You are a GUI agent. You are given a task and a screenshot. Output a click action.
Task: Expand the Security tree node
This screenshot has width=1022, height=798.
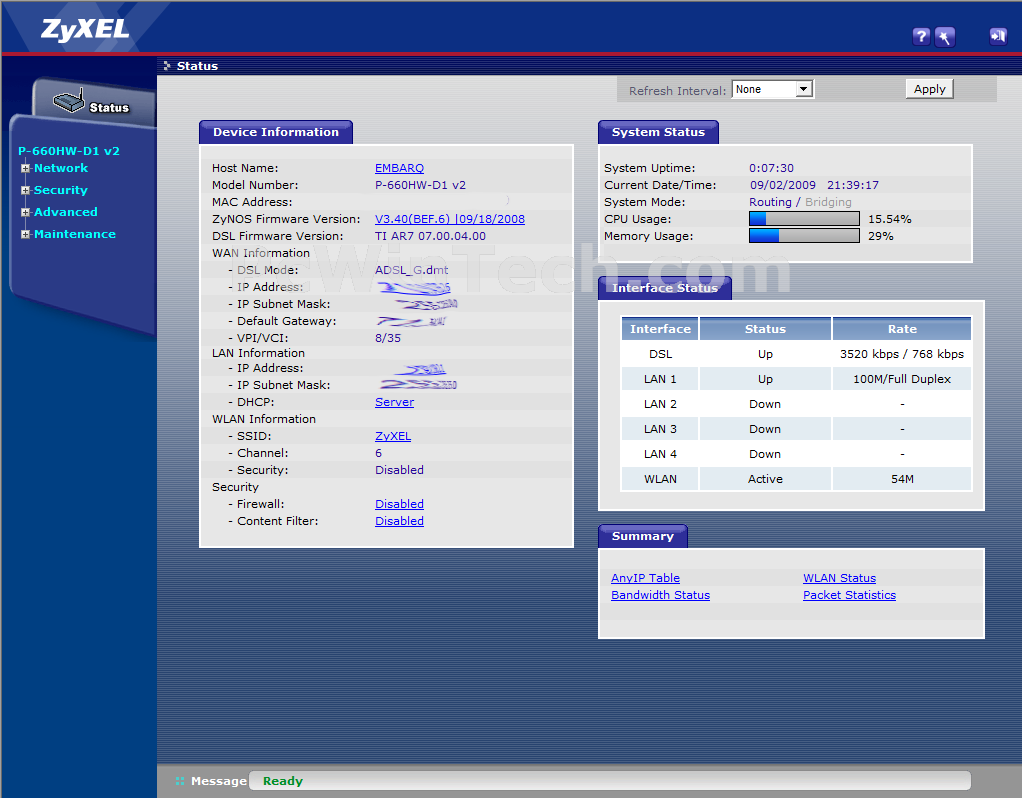(25, 190)
